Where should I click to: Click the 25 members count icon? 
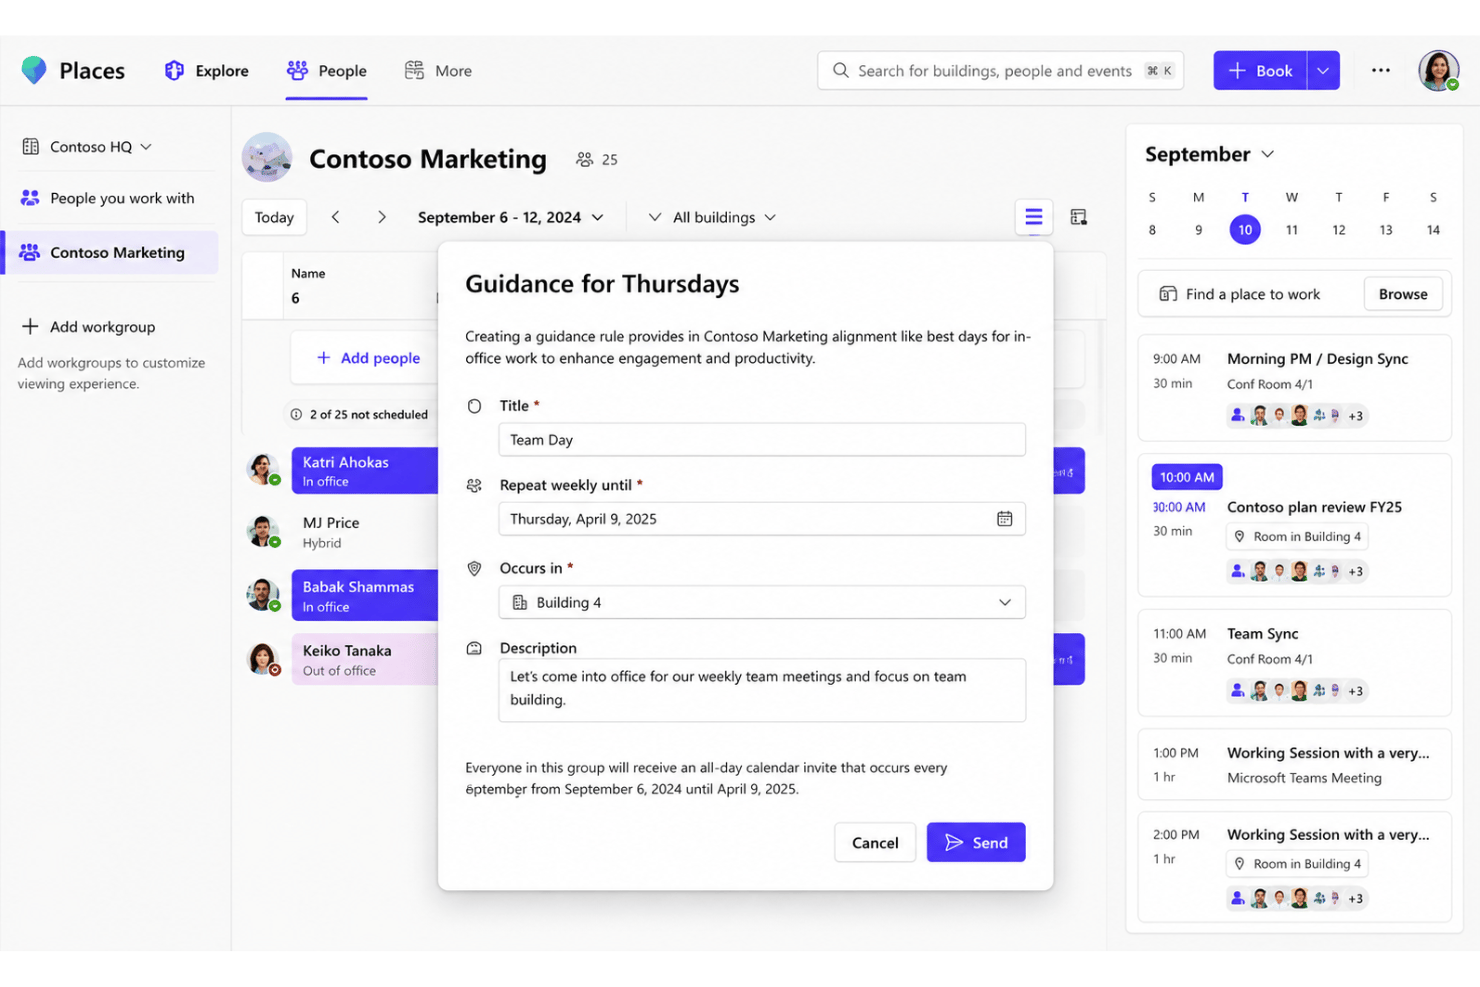584,160
